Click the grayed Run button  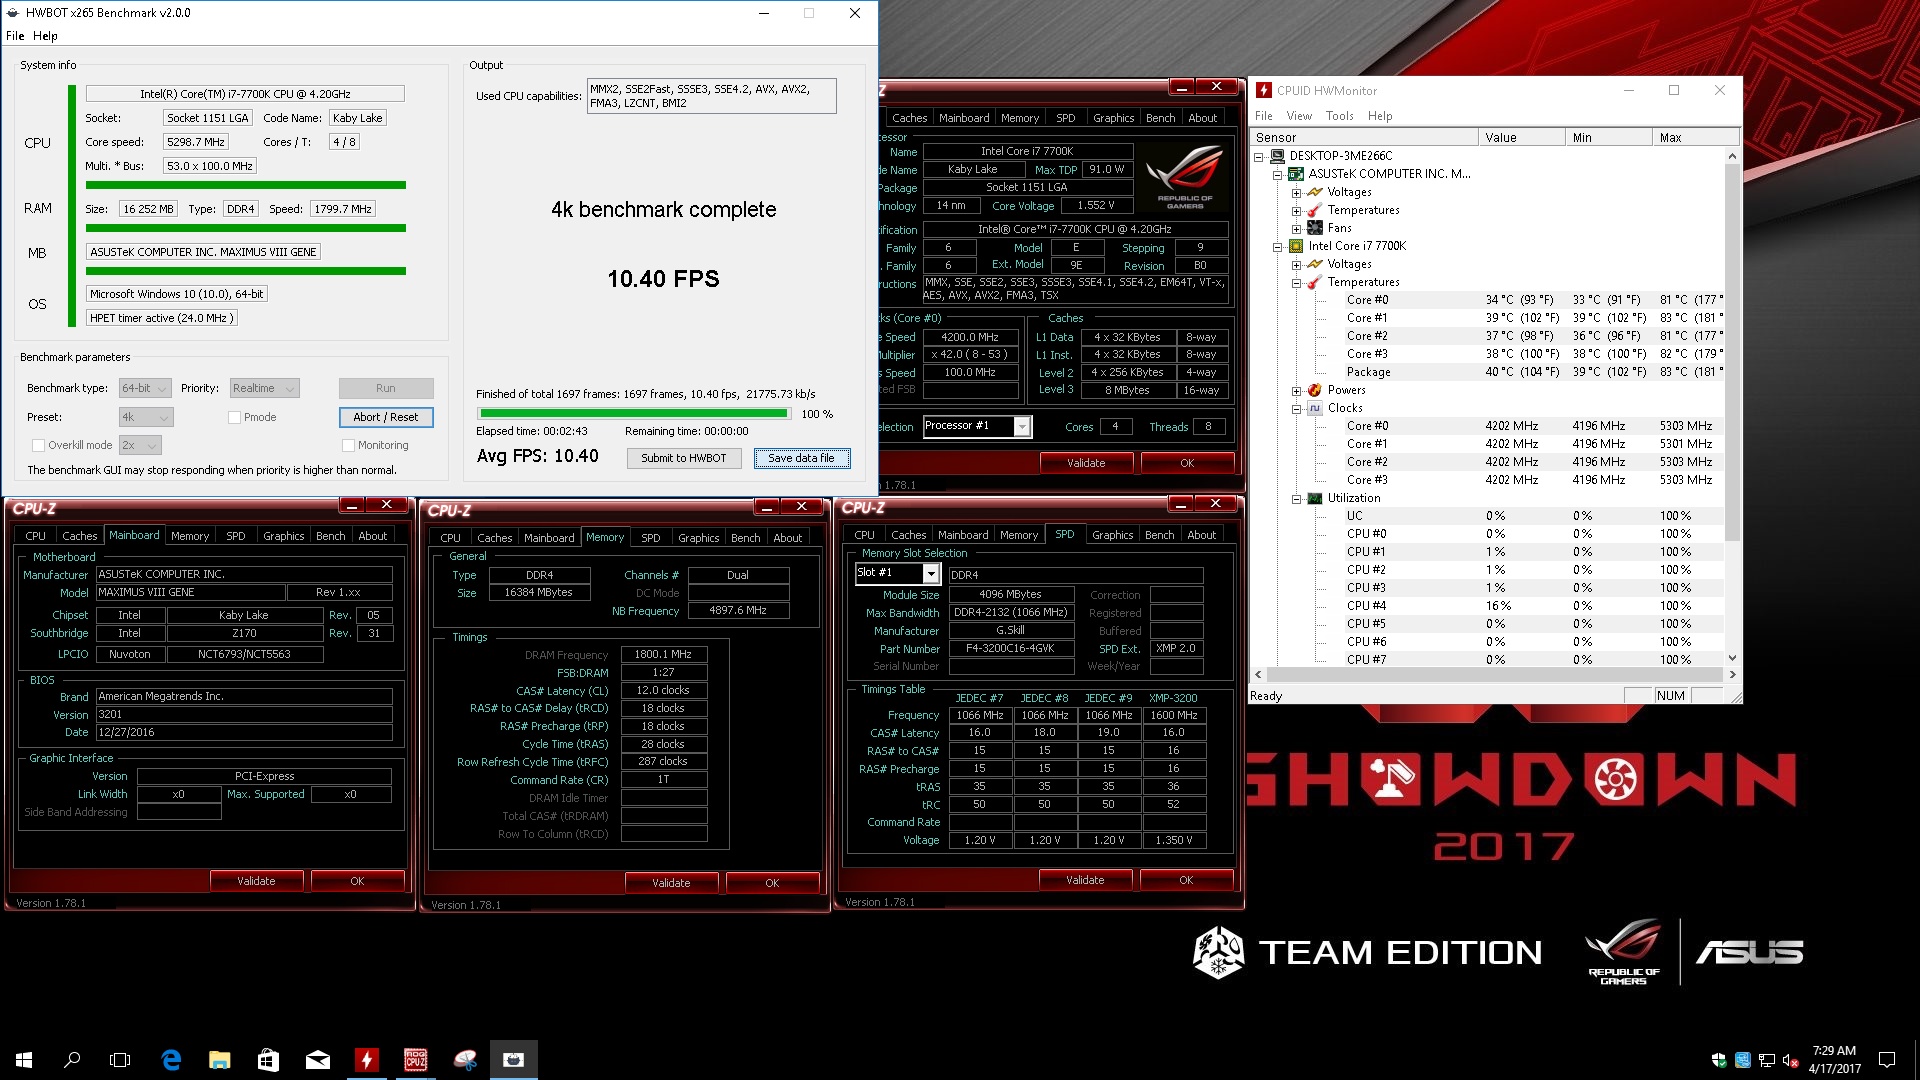386,388
